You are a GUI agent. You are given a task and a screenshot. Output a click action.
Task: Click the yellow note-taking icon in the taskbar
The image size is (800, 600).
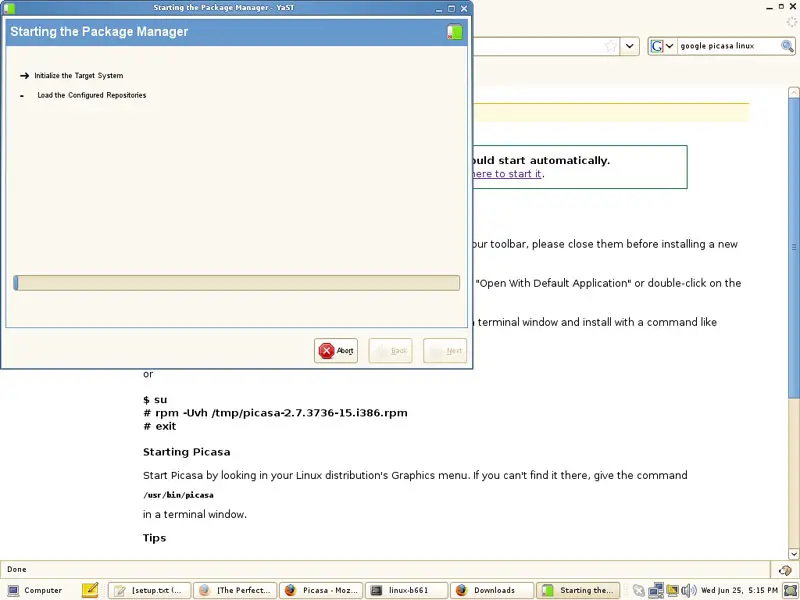point(90,590)
